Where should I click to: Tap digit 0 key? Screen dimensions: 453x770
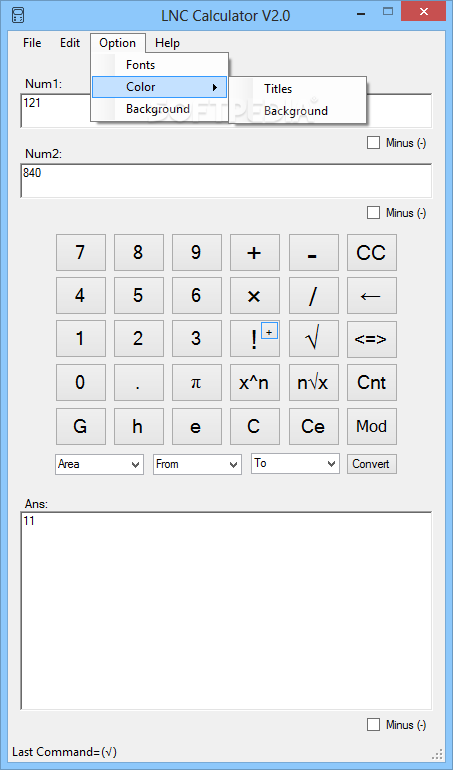click(81, 383)
